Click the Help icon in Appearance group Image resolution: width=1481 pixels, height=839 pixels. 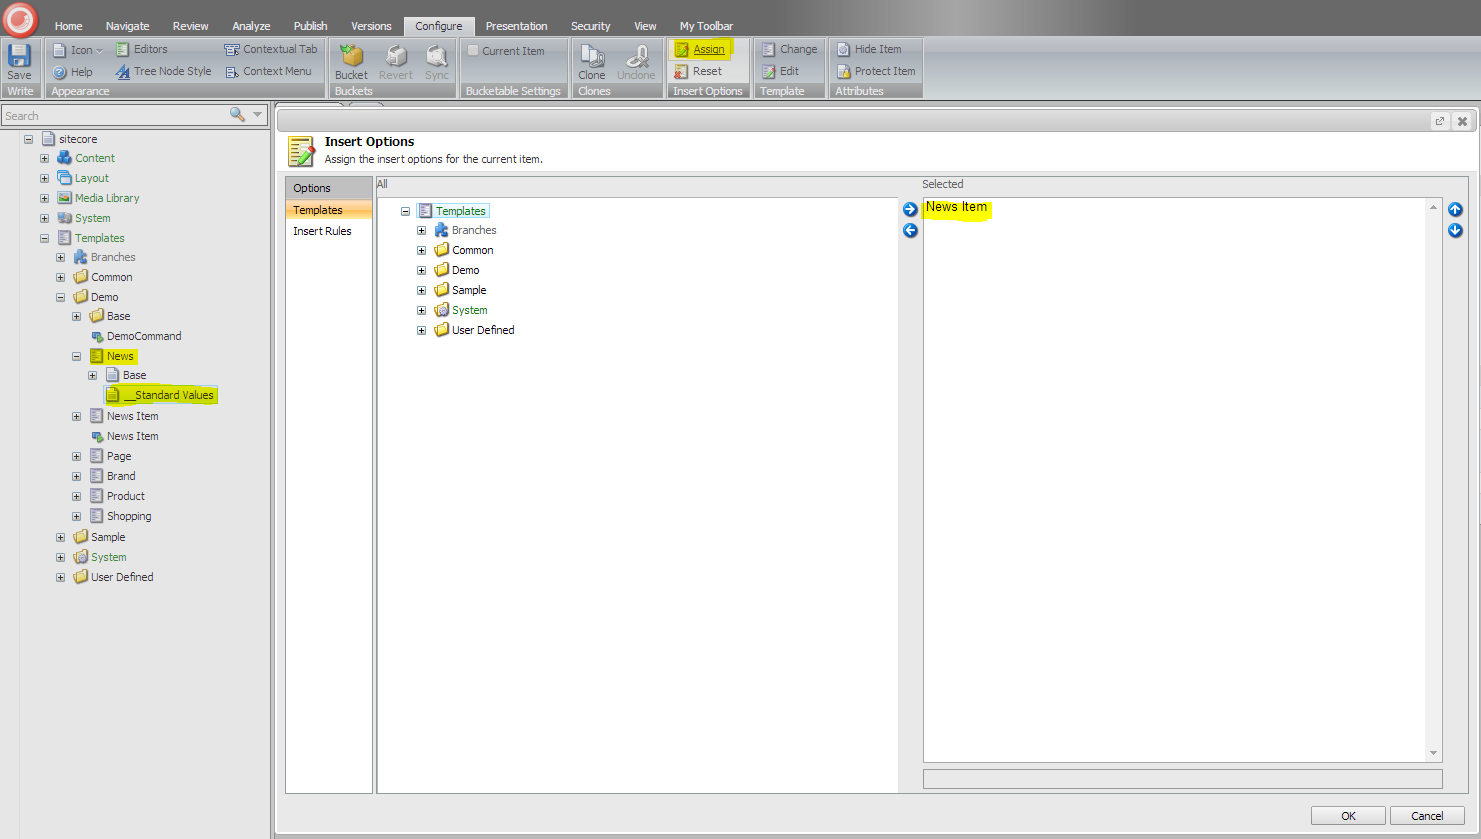coord(60,71)
